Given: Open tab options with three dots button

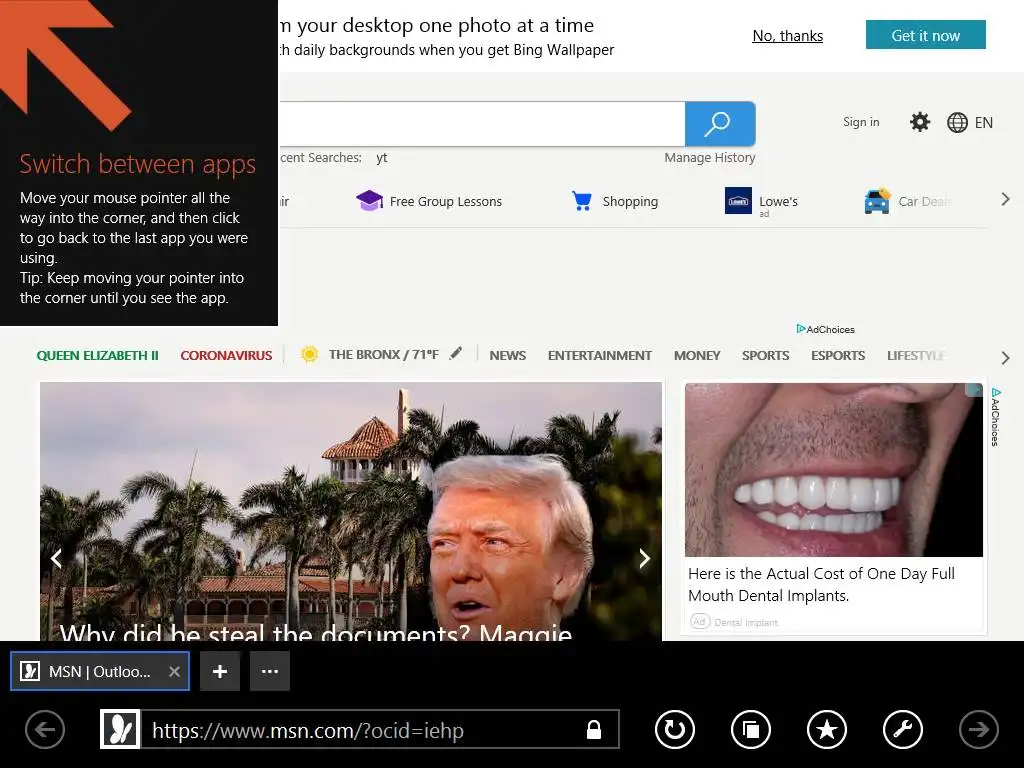Looking at the screenshot, I should (270, 671).
